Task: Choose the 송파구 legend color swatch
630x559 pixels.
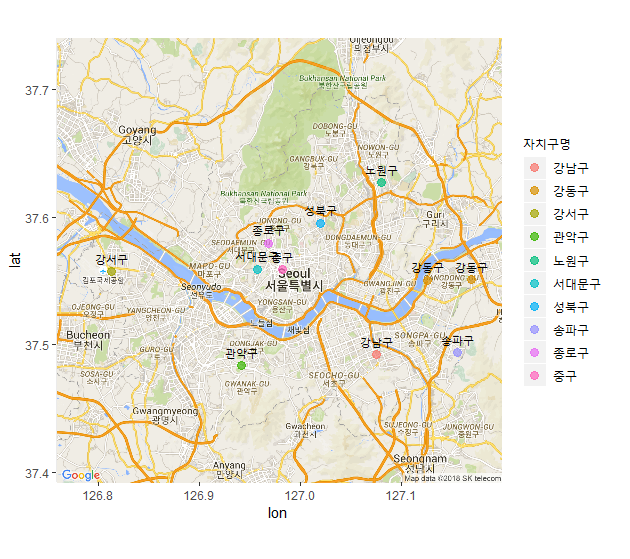Action: click(x=534, y=330)
